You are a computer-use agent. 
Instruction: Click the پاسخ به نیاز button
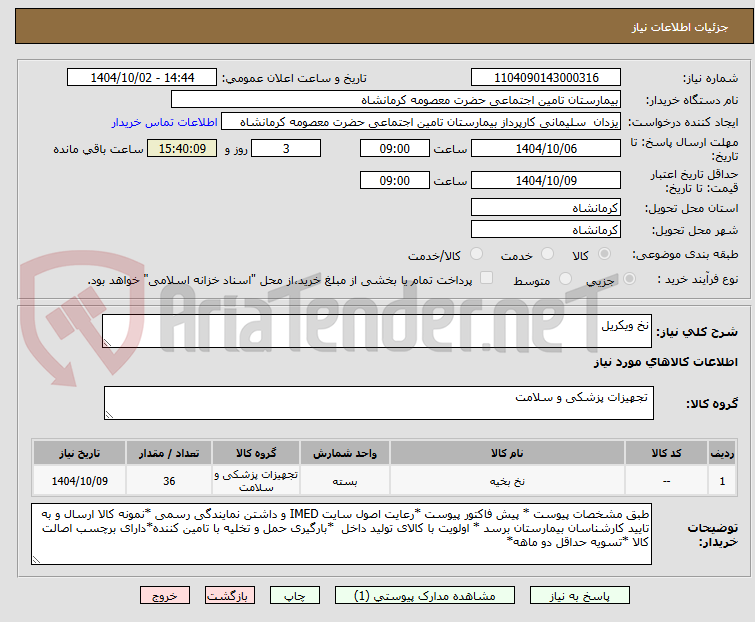tap(580, 596)
